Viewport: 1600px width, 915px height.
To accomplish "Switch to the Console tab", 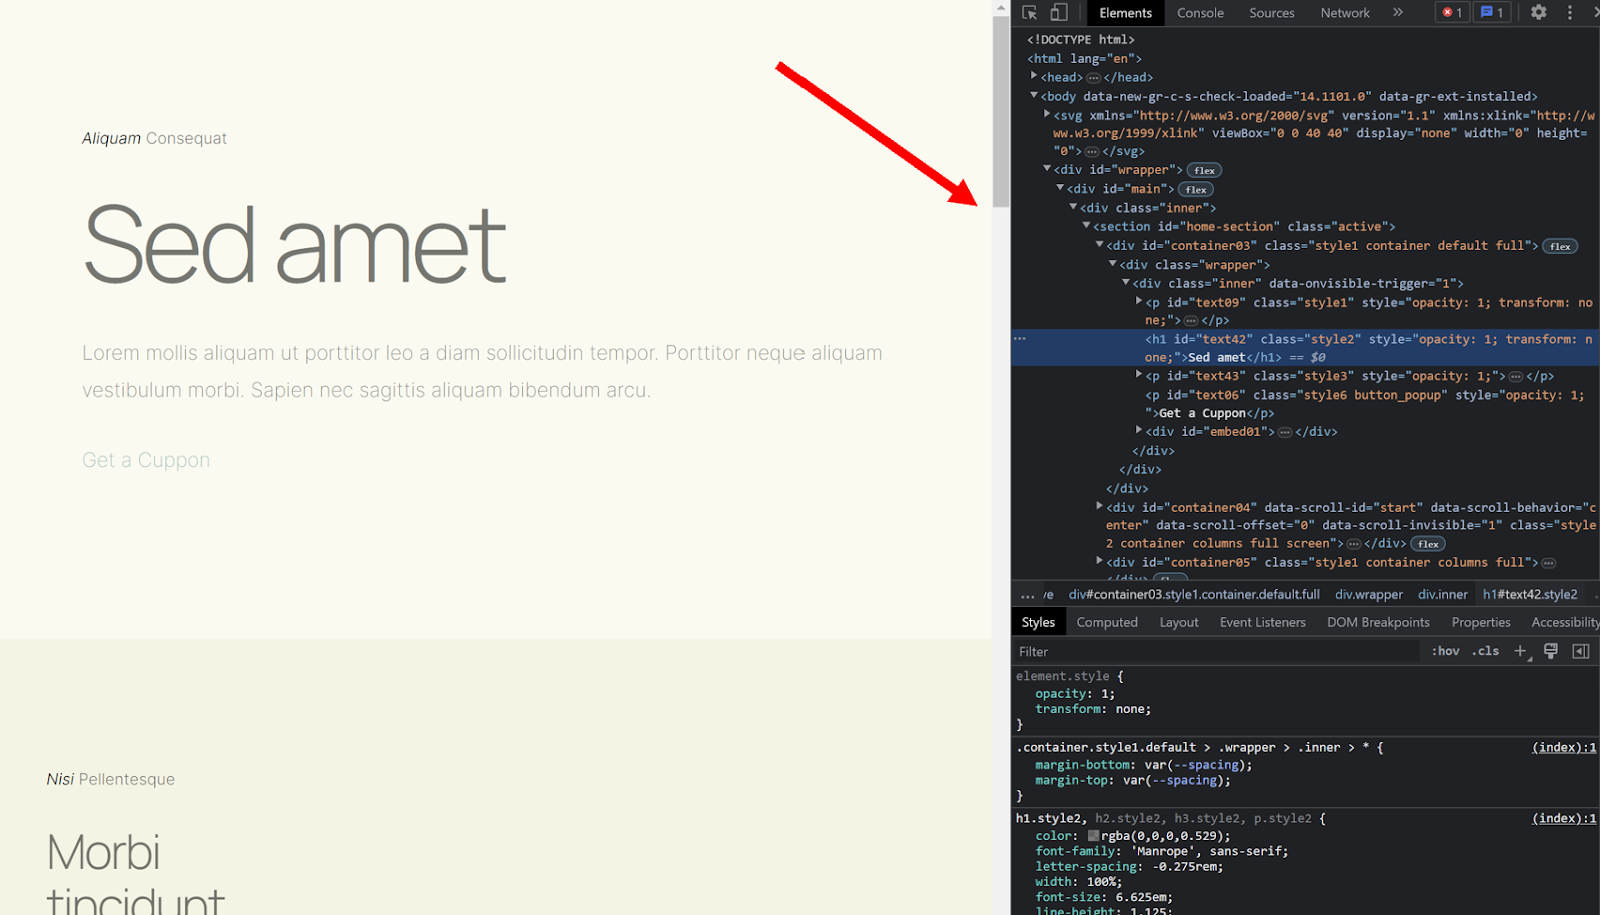I will [1199, 12].
